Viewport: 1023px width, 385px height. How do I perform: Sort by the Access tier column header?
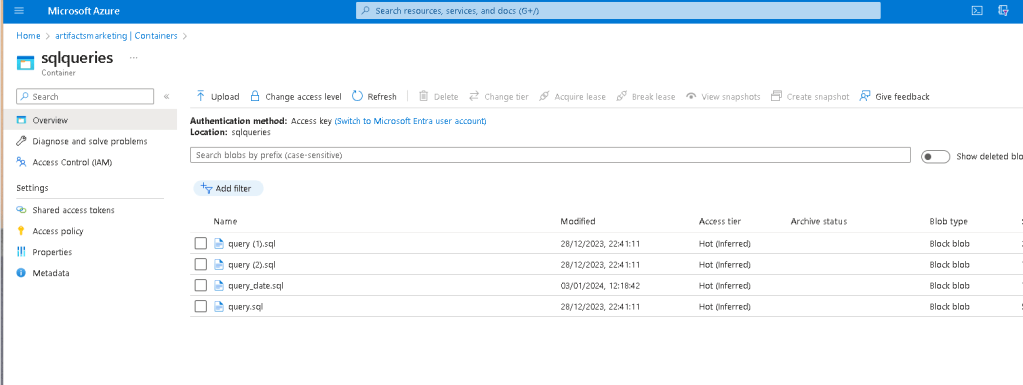point(720,221)
